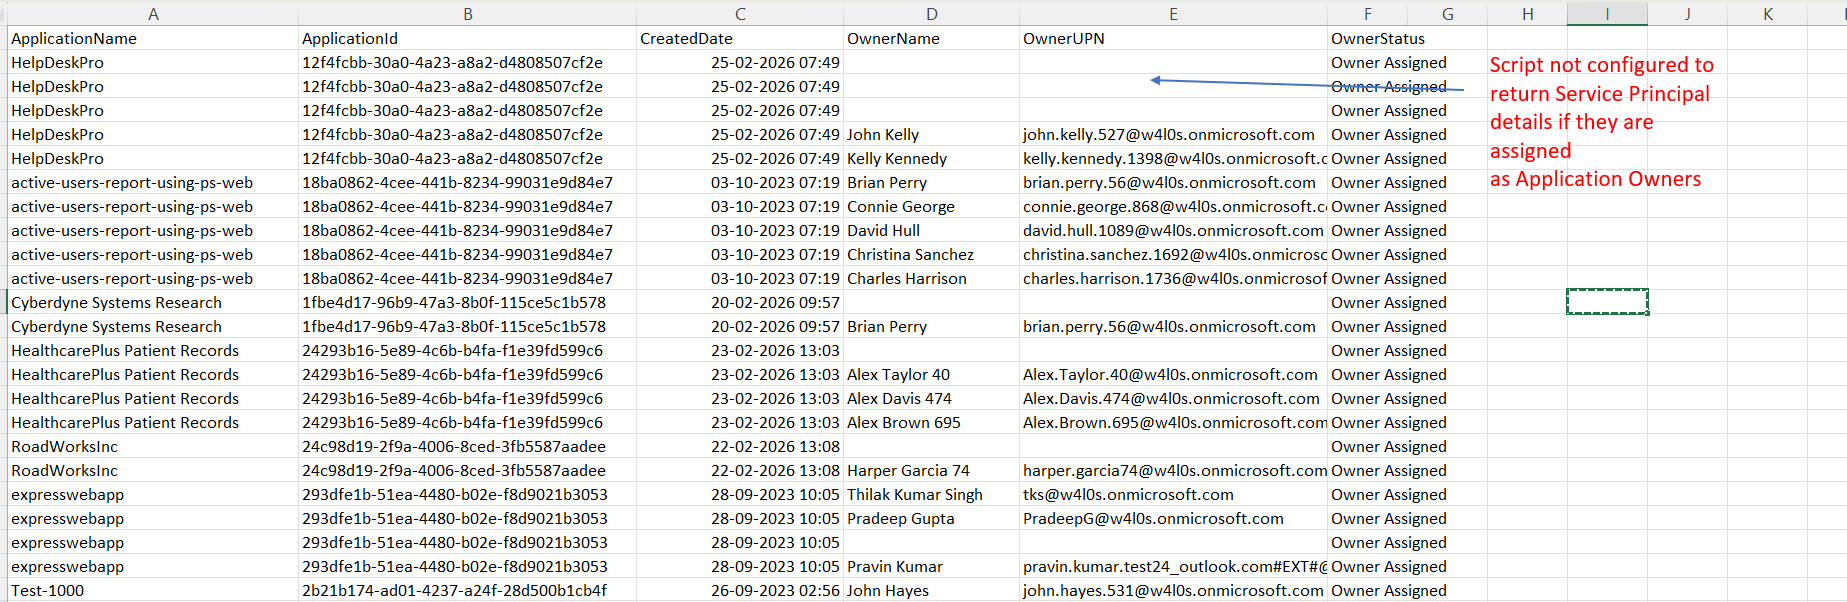Viewport: 1847px width, 602px height.
Task: Click the PradeepG@w4l0s.onmicrosoft.com cell
Action: pos(1153,518)
